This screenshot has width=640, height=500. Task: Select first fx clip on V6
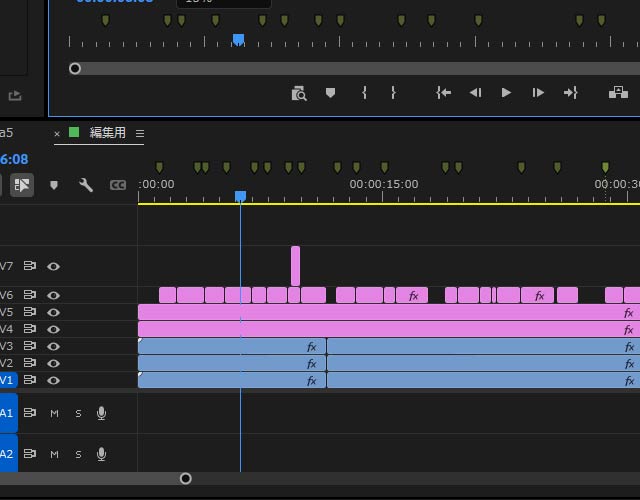[x=412, y=295]
